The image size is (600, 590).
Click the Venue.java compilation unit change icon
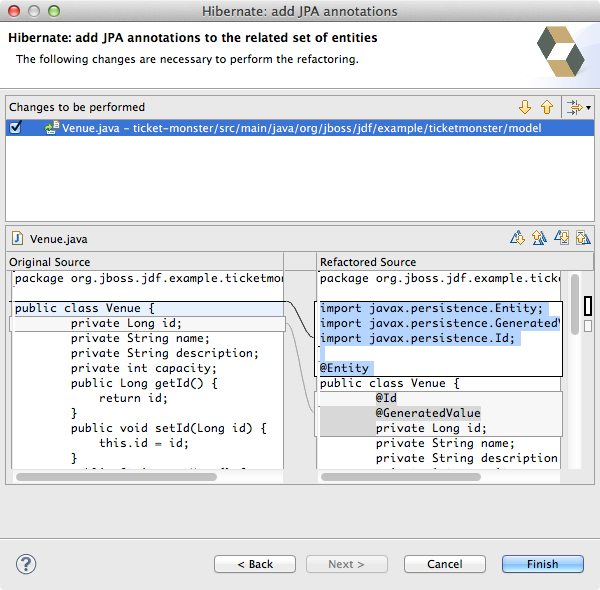pos(52,128)
